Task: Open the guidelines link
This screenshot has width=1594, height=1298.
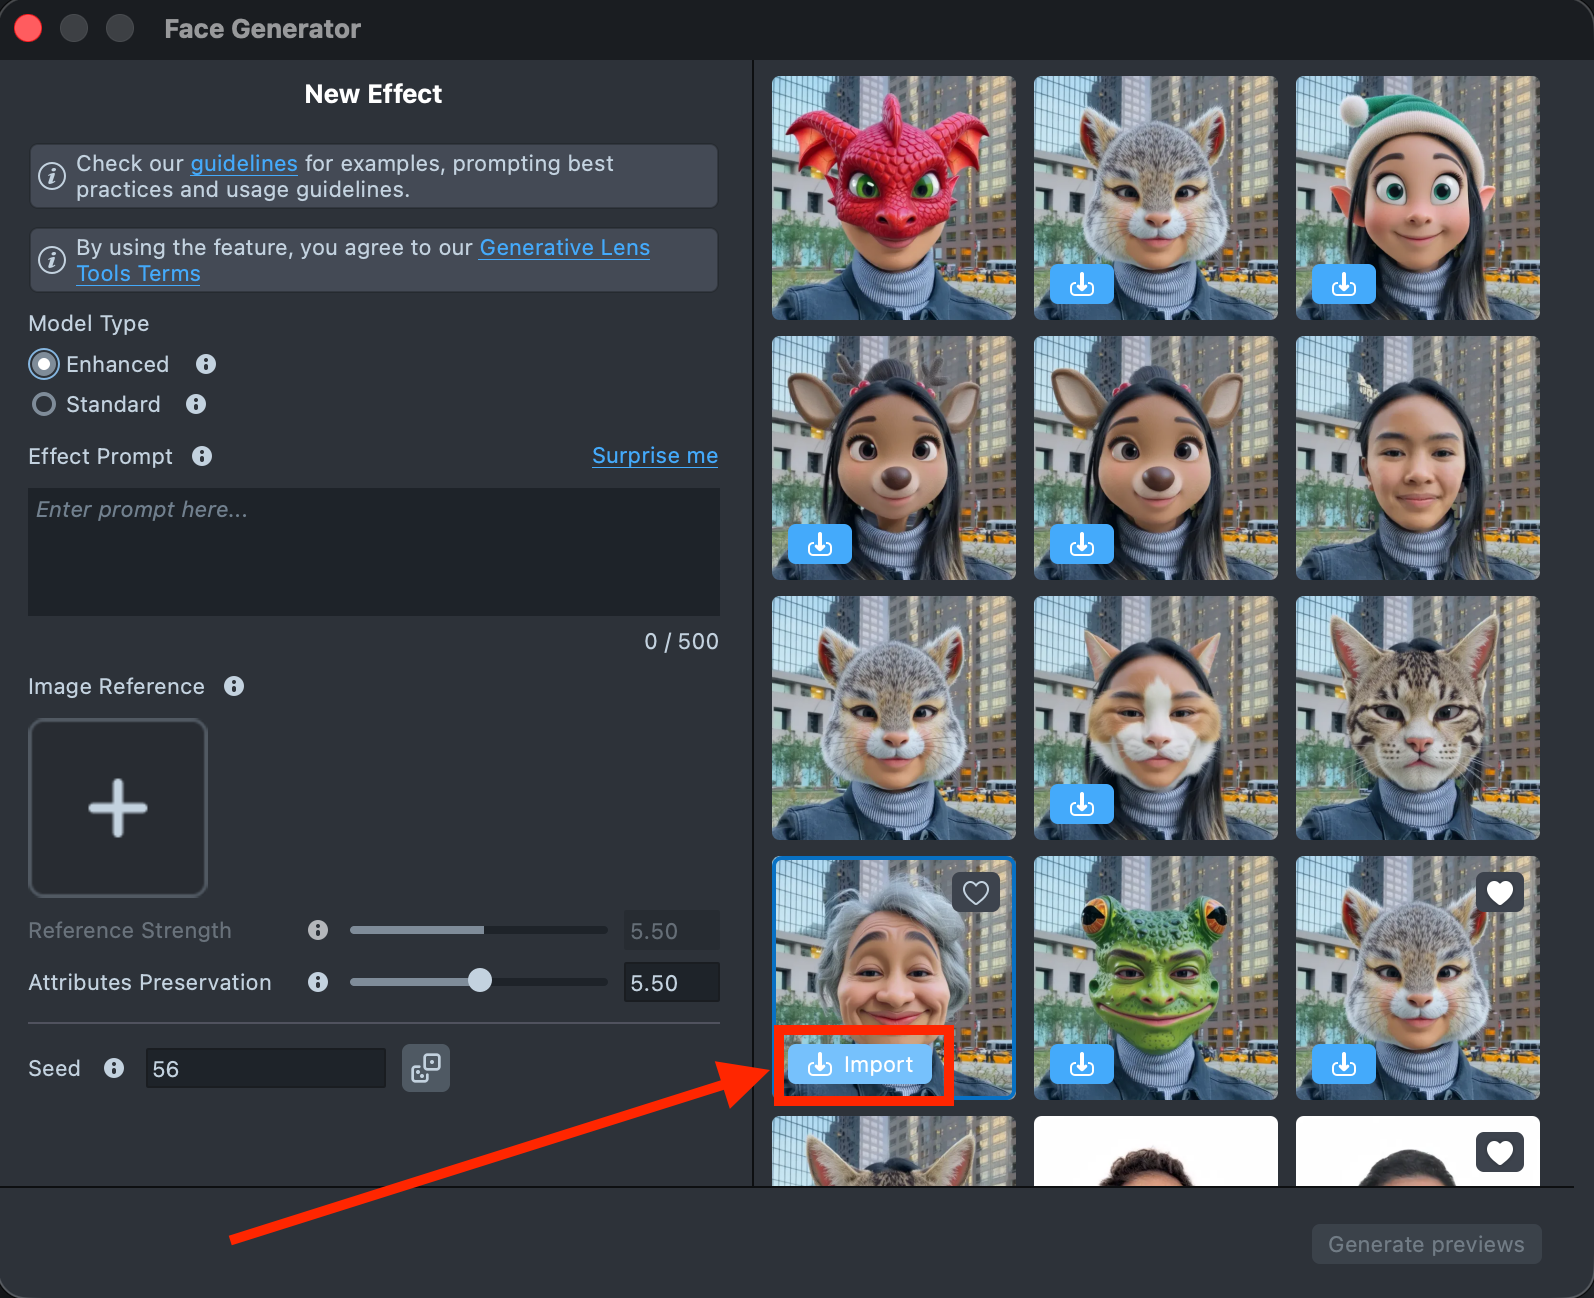Action: (244, 163)
